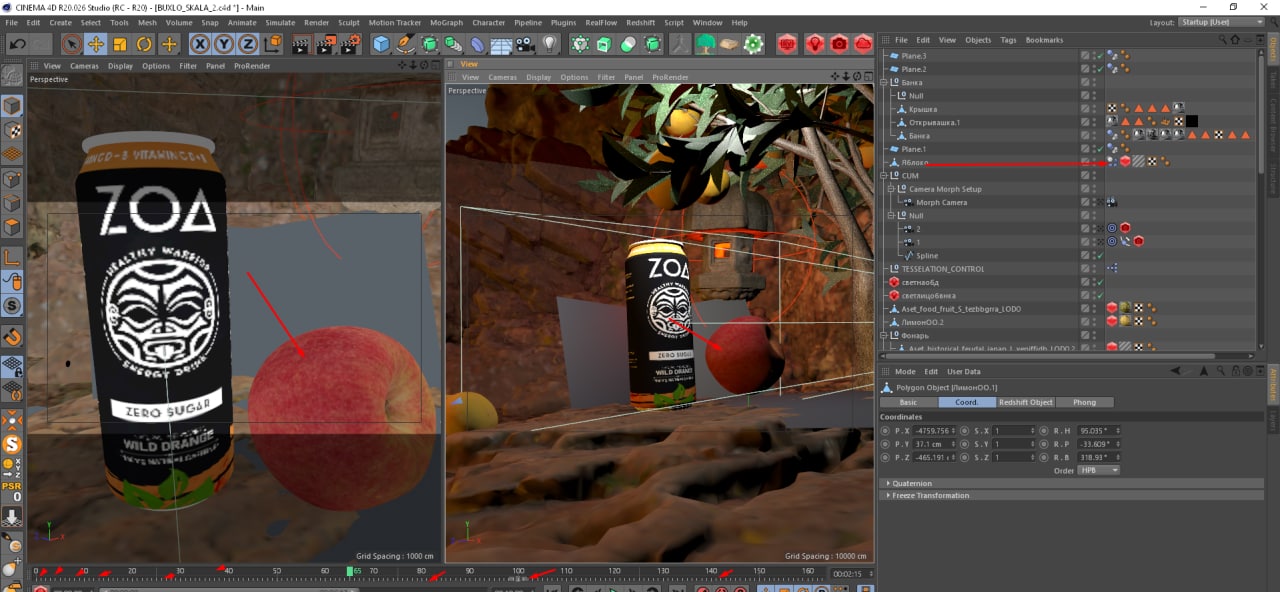
Task: Open Object Manager Tags menu
Action: click(x=1008, y=40)
